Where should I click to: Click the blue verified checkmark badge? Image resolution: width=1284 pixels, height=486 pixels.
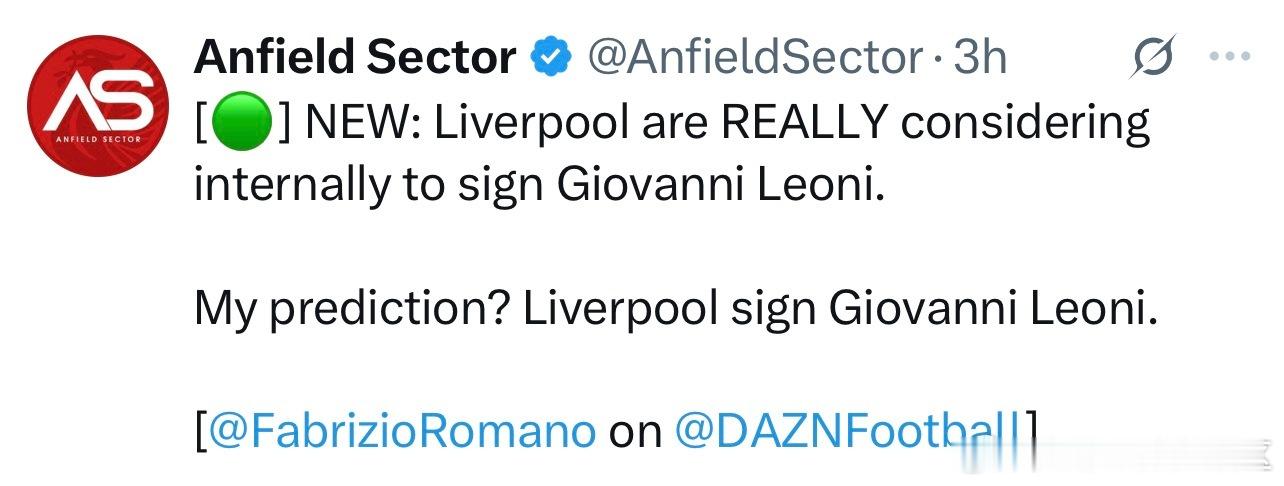coord(549,58)
